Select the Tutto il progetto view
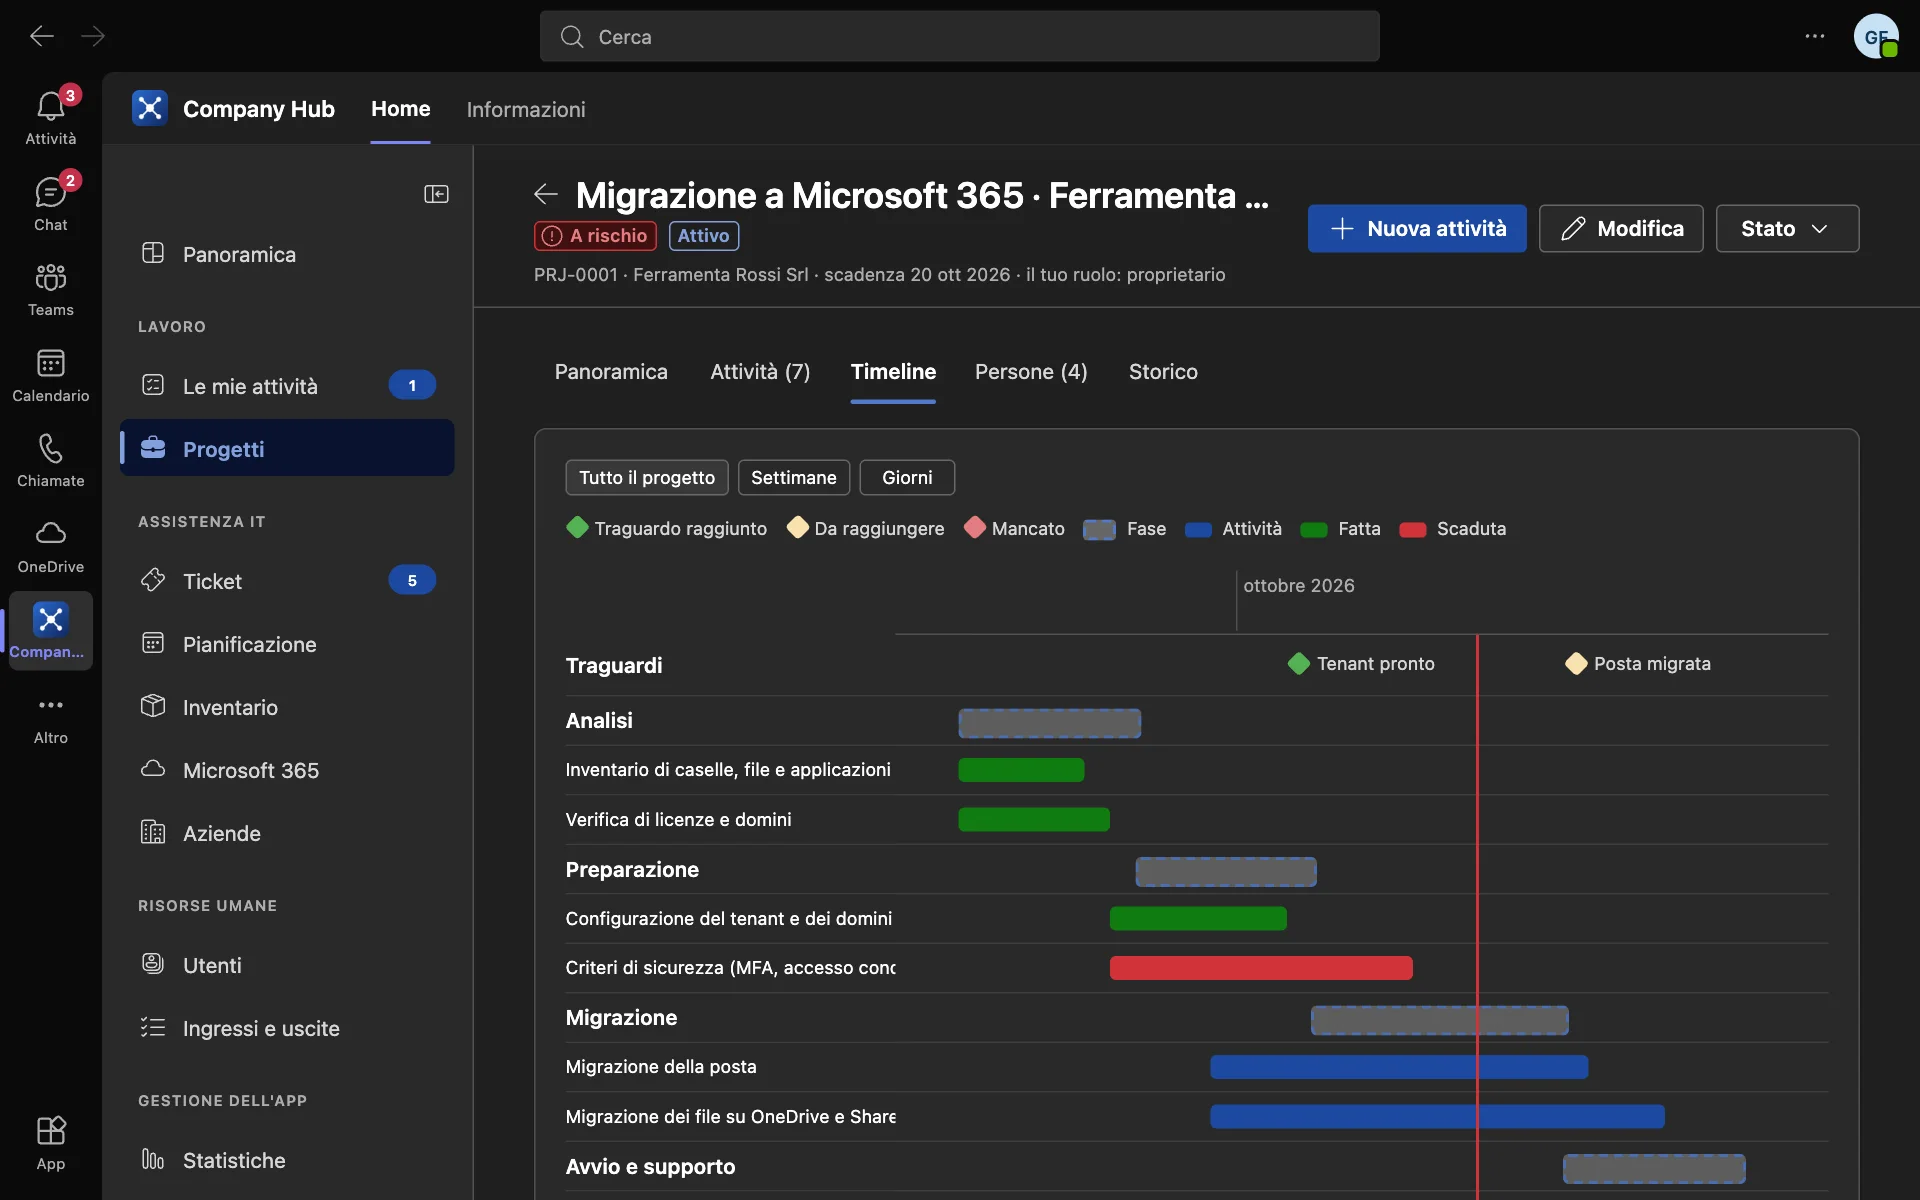1920x1200 pixels. point(647,478)
